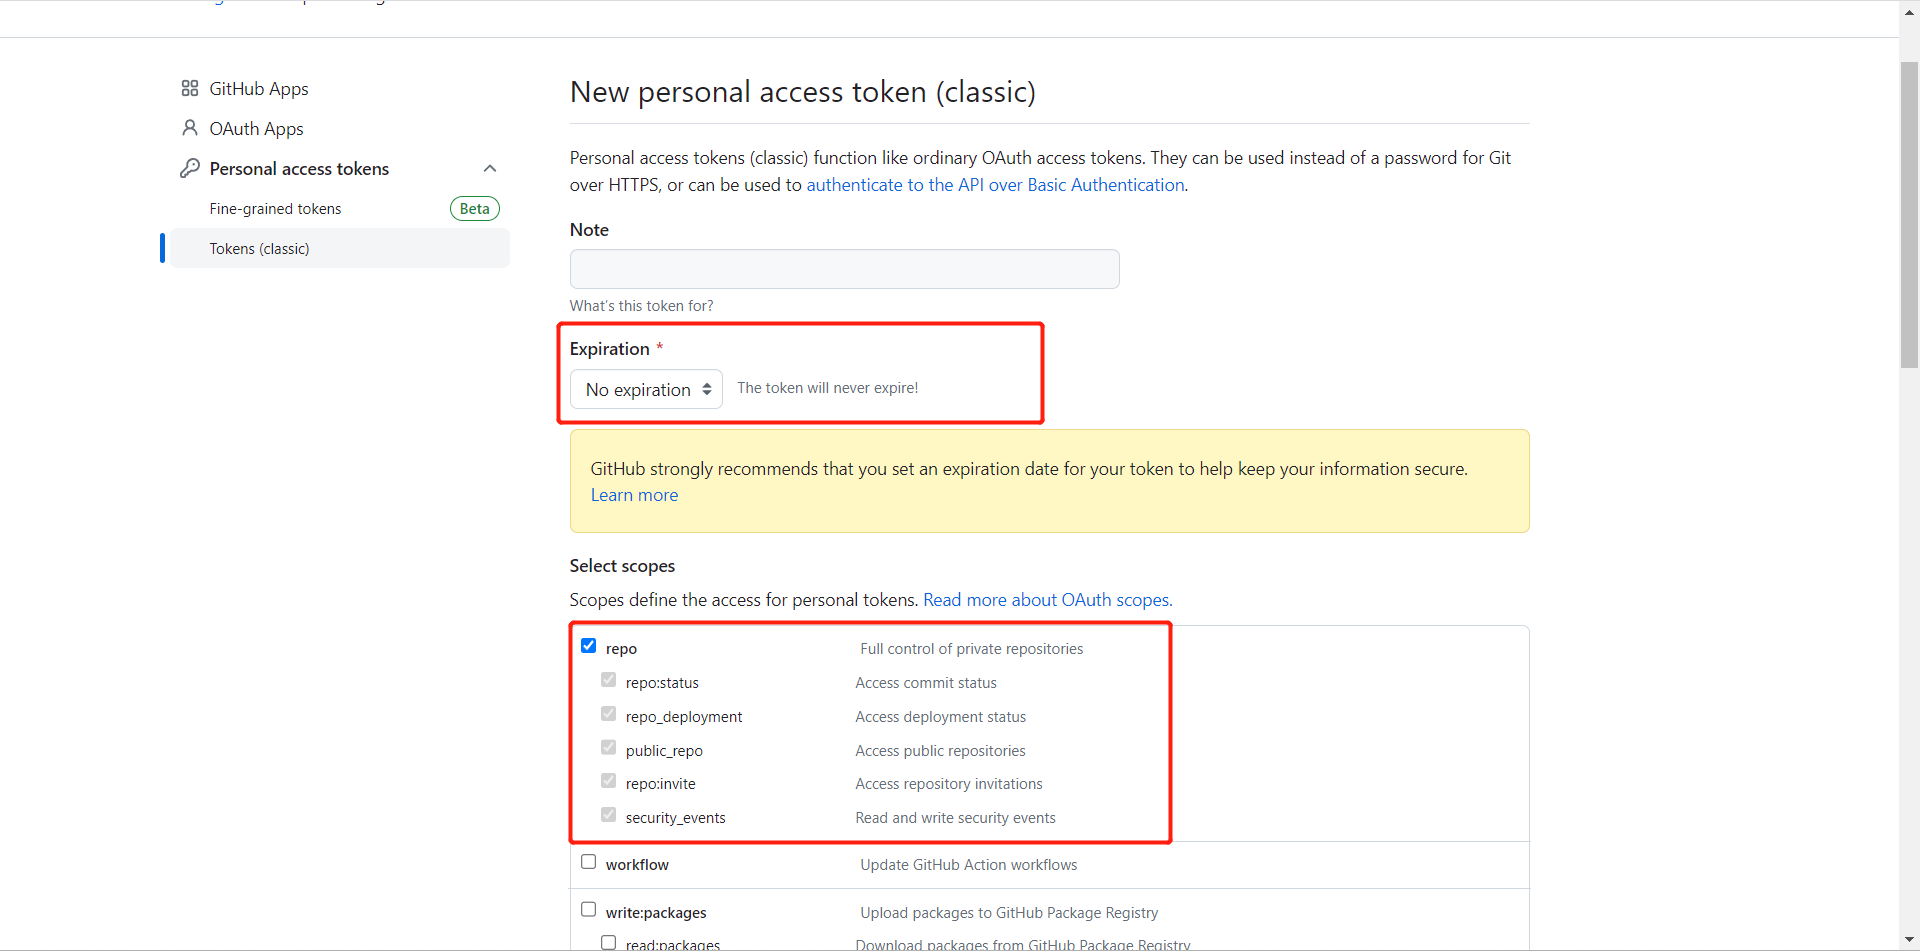Open GitHub Apps settings

[x=259, y=89]
